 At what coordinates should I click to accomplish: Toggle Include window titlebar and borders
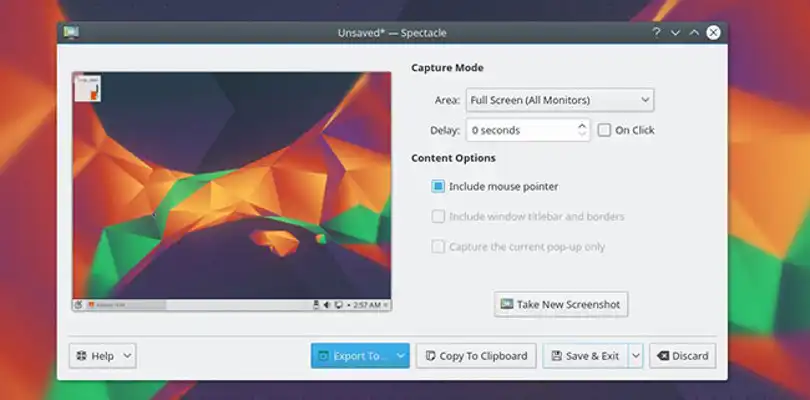438,217
